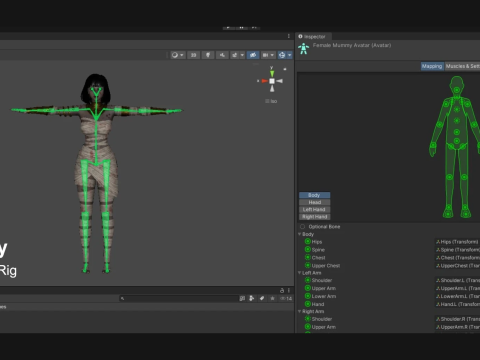This screenshot has width=480, height=360.
Task: Open Project panel three-dot menu
Action: click(x=289, y=290)
